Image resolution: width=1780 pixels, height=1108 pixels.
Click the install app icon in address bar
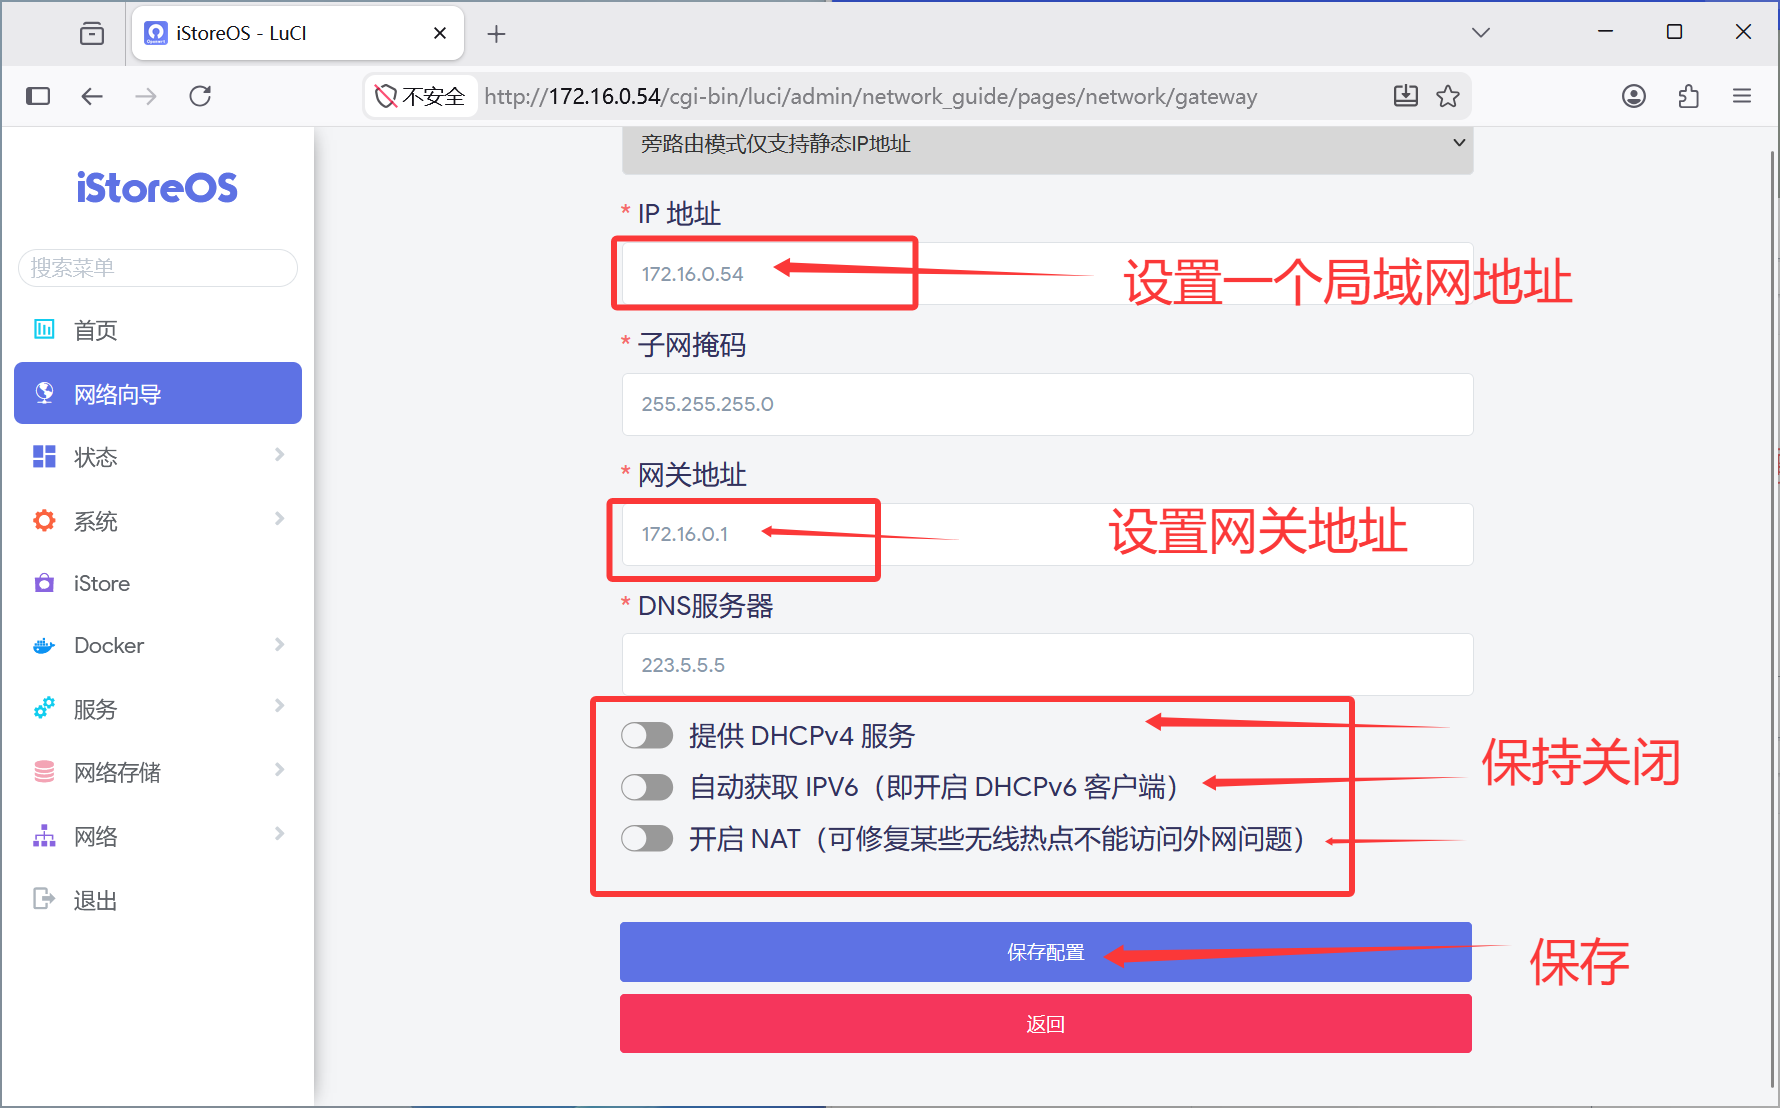coord(1406,96)
